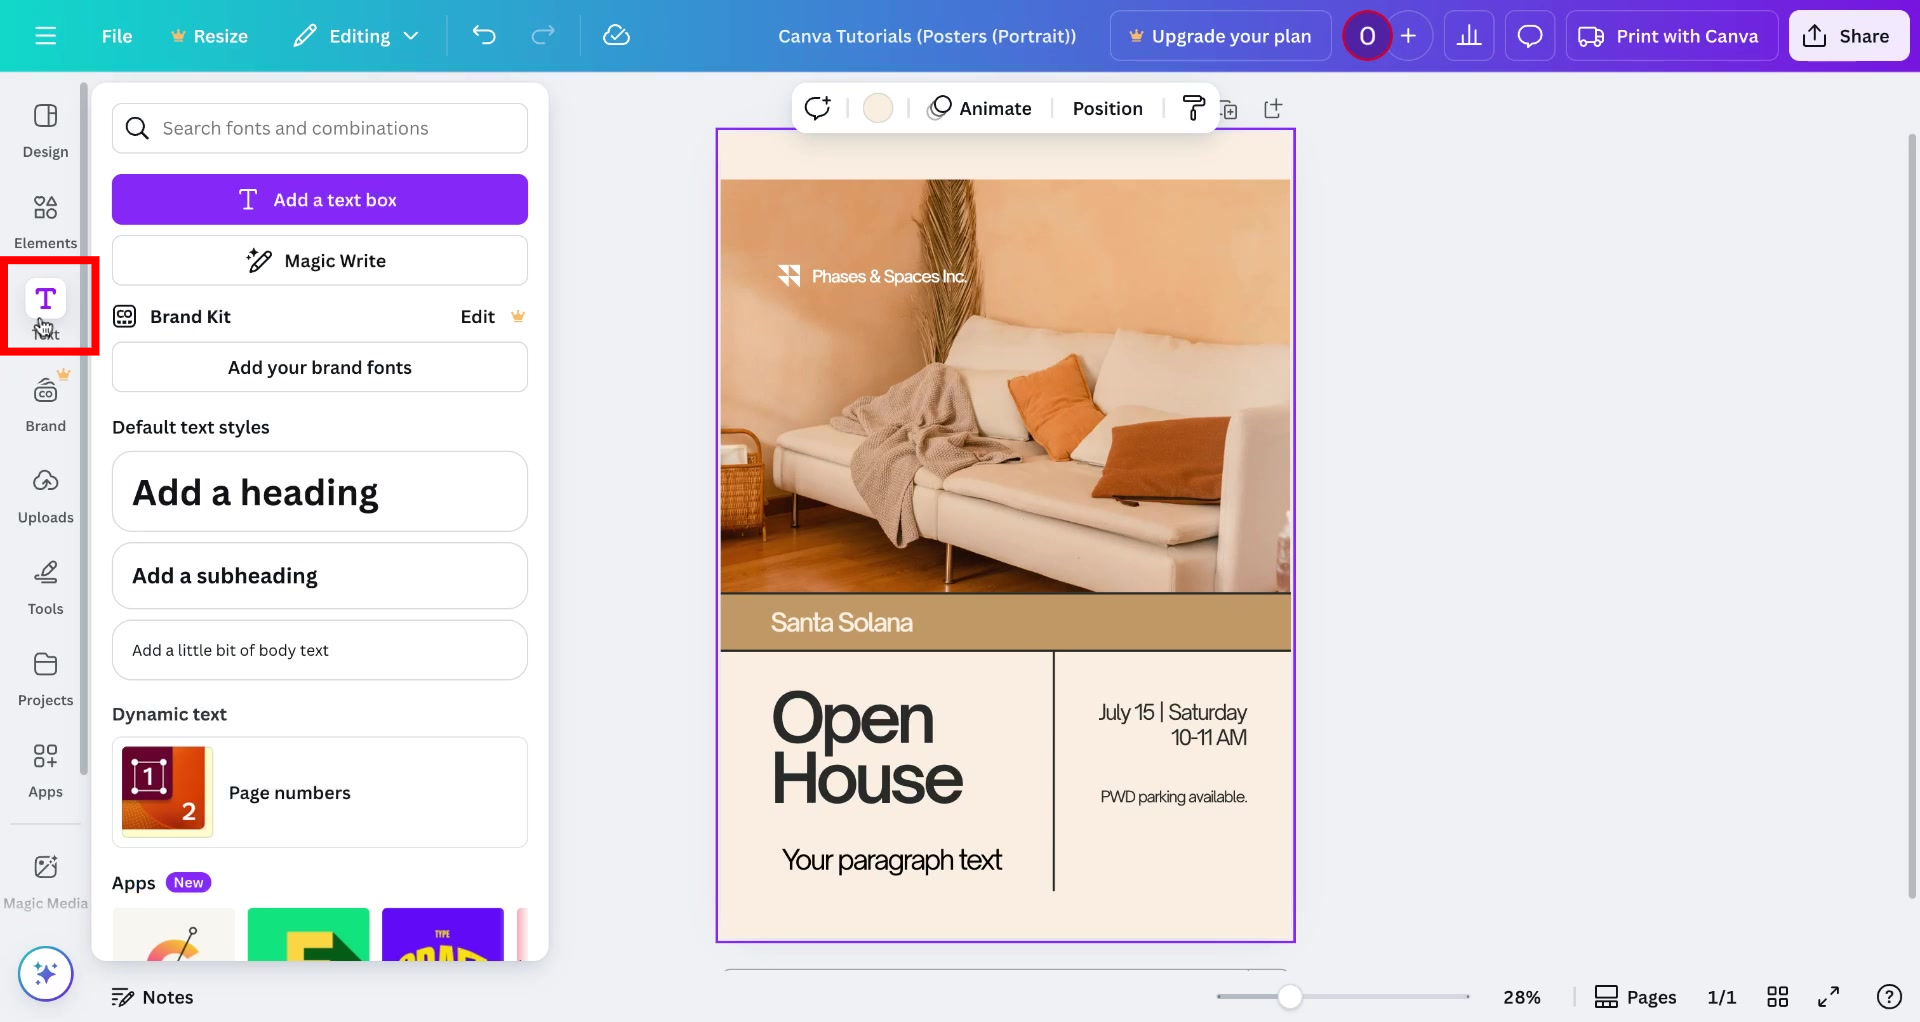
Task: View design insights with the chart icon
Action: tap(1469, 35)
